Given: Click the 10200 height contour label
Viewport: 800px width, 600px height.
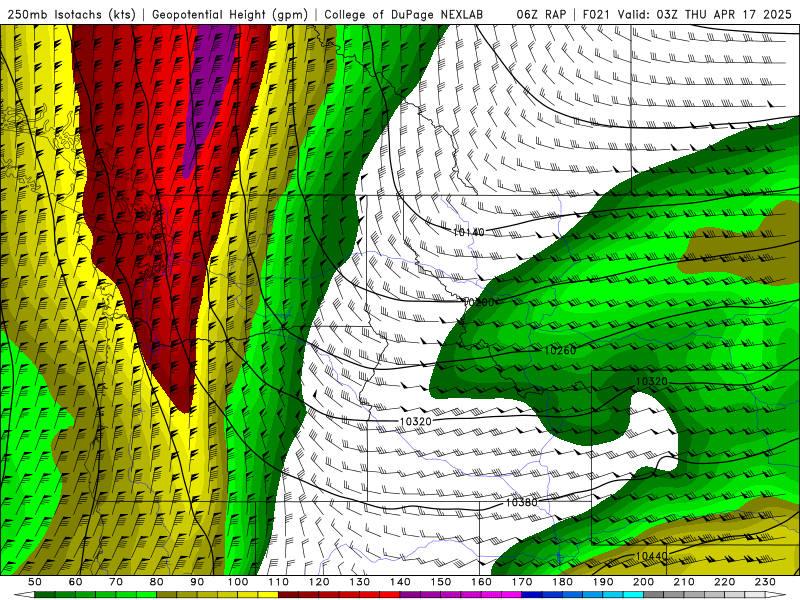Looking at the screenshot, I should (x=478, y=302).
